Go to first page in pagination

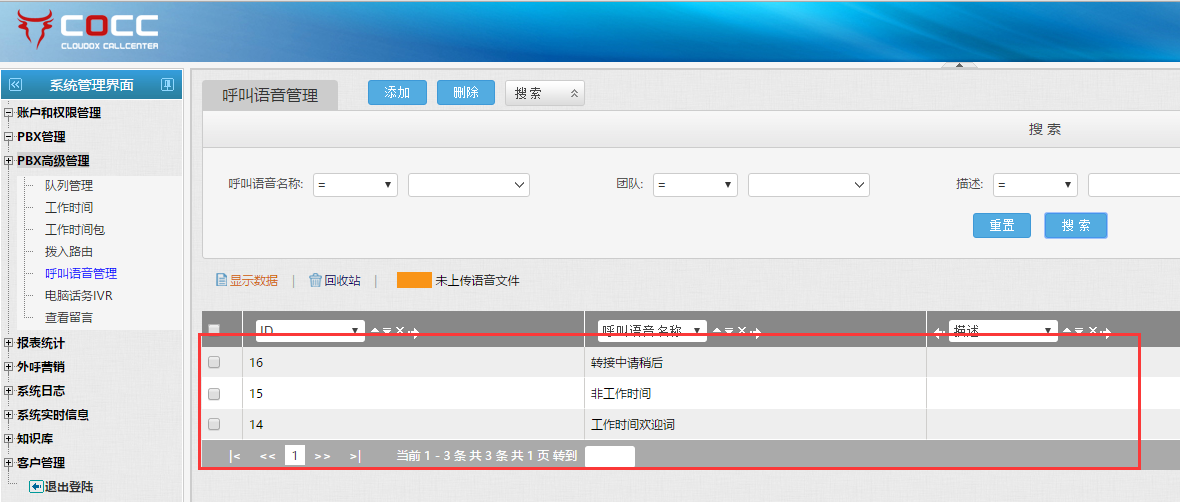point(234,456)
